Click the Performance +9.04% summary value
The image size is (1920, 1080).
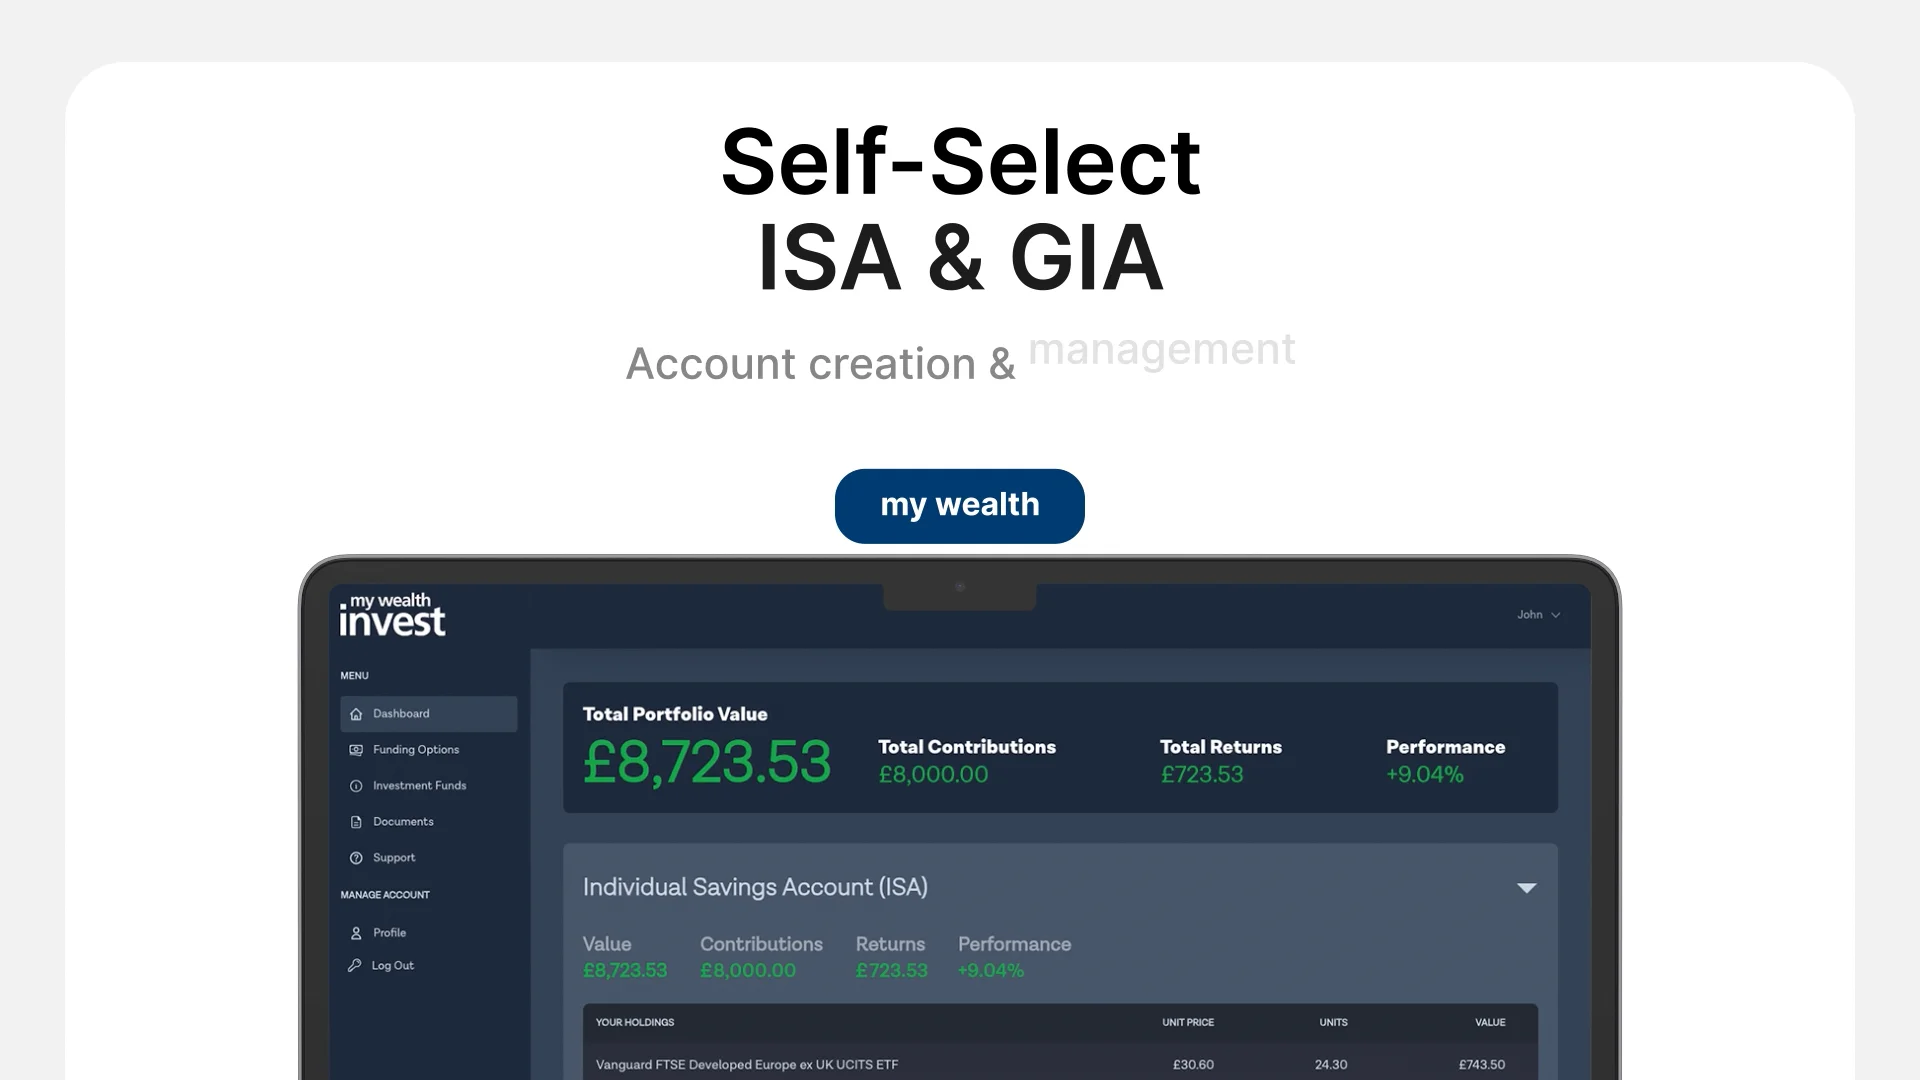click(x=1425, y=775)
